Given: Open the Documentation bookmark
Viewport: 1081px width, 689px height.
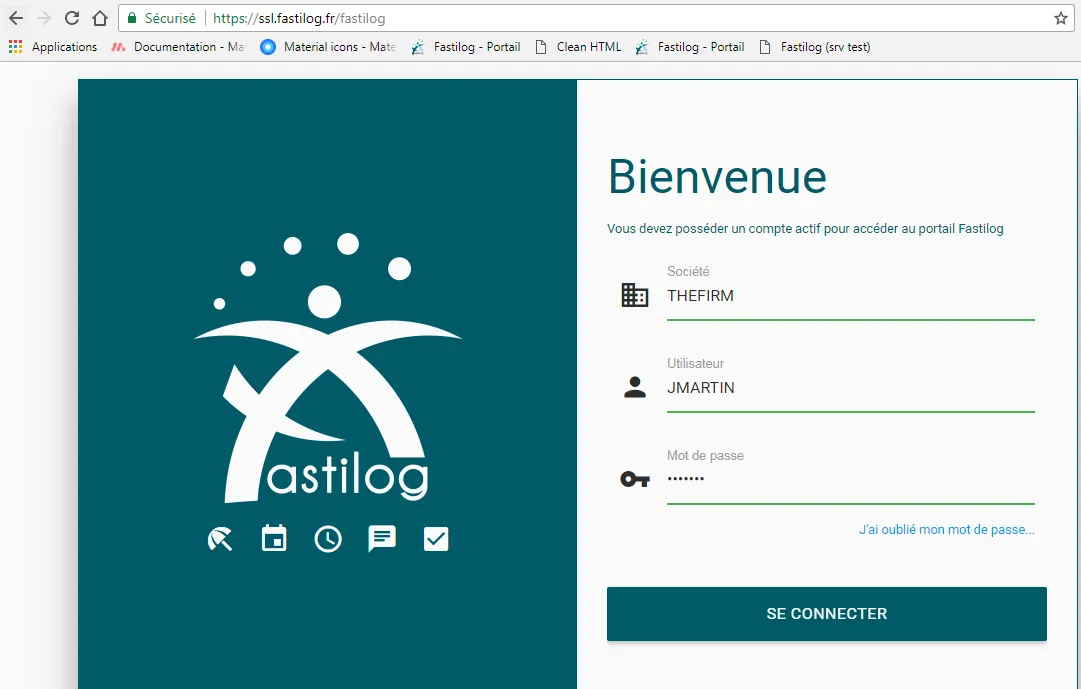Looking at the screenshot, I should click(178, 47).
